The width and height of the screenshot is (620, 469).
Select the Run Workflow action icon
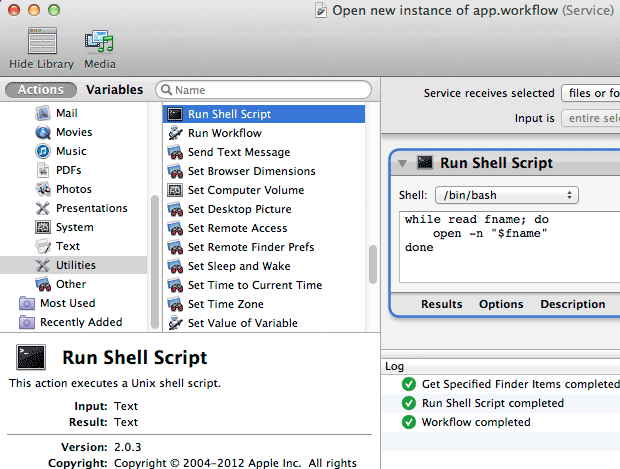click(175, 133)
